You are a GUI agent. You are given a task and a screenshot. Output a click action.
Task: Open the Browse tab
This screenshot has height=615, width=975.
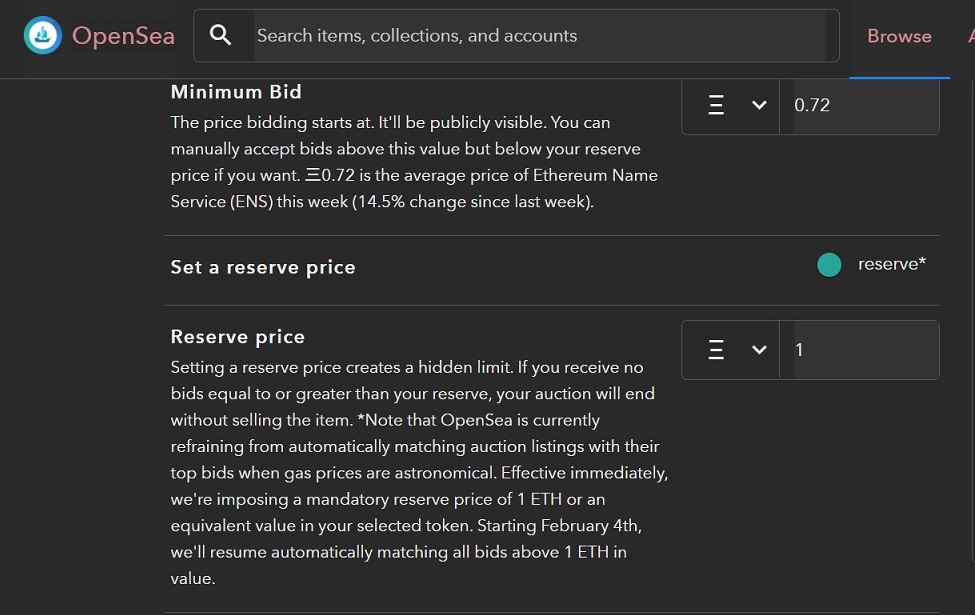point(899,36)
